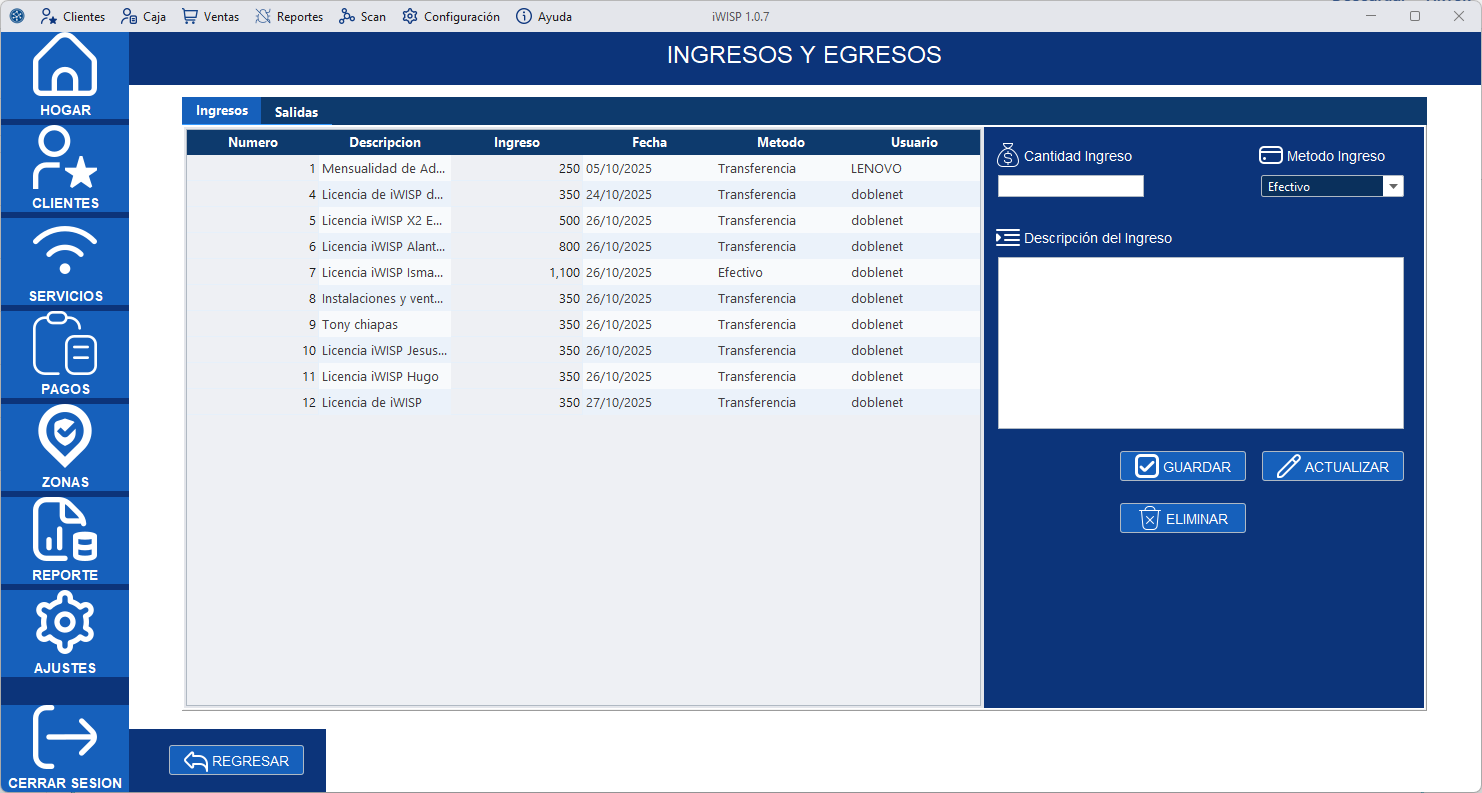This screenshot has width=1482, height=793.
Task: Click the money bag Cantidad Ingreso icon
Action: point(1009,155)
